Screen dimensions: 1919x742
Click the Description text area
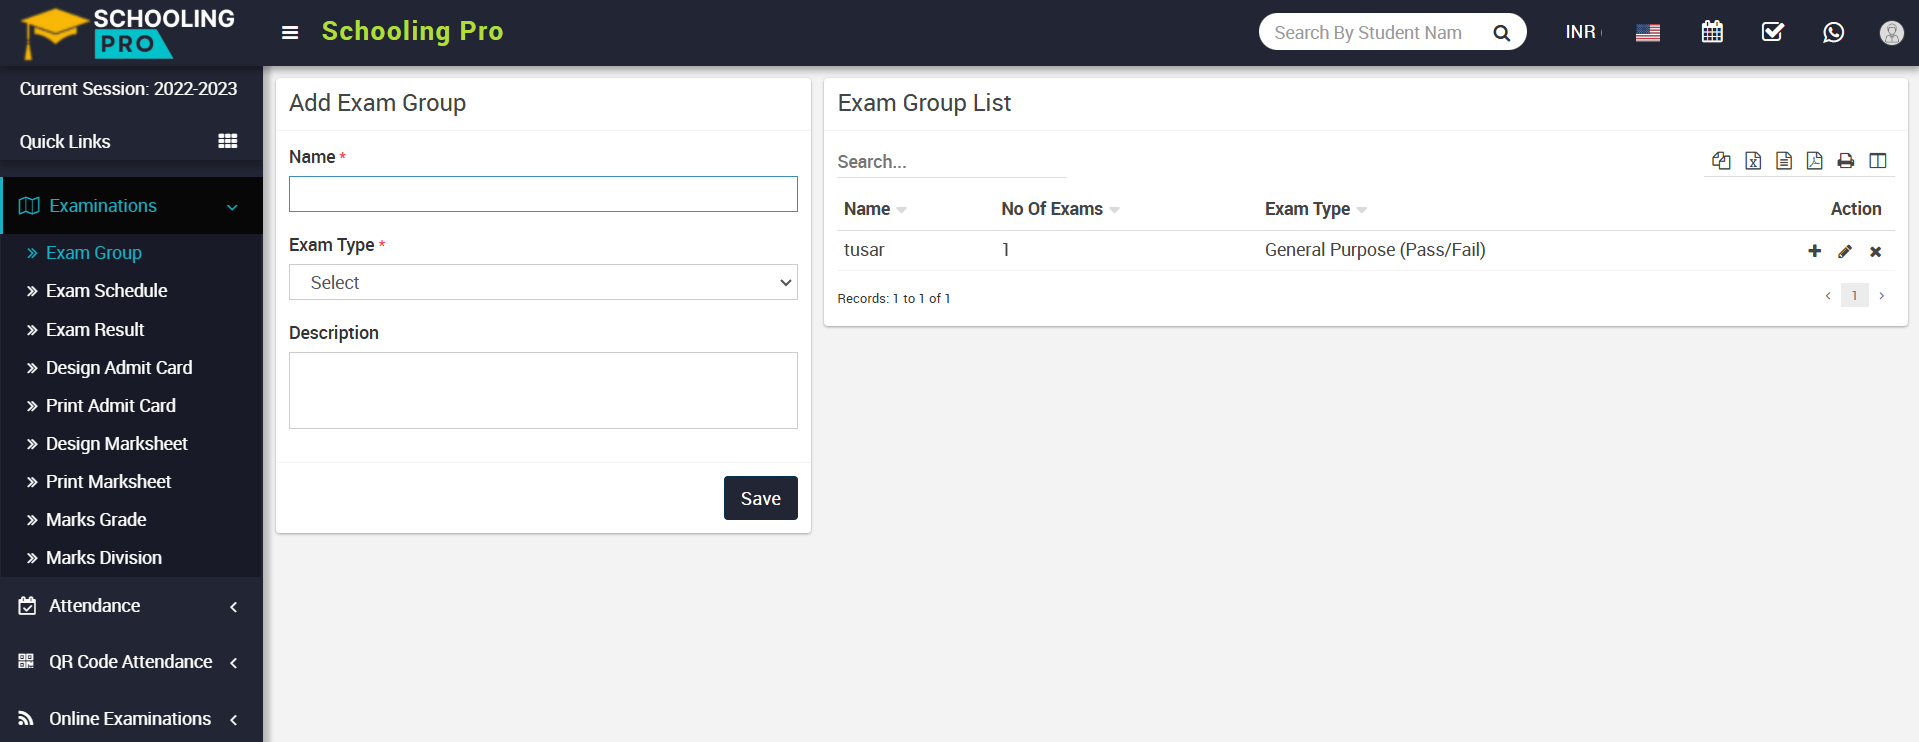pos(543,390)
